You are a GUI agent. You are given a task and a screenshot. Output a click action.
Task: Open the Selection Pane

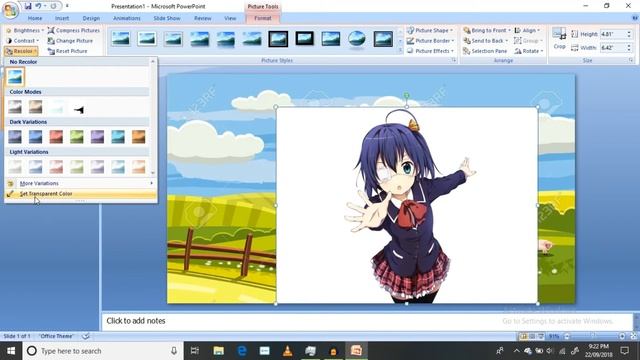click(x=485, y=51)
